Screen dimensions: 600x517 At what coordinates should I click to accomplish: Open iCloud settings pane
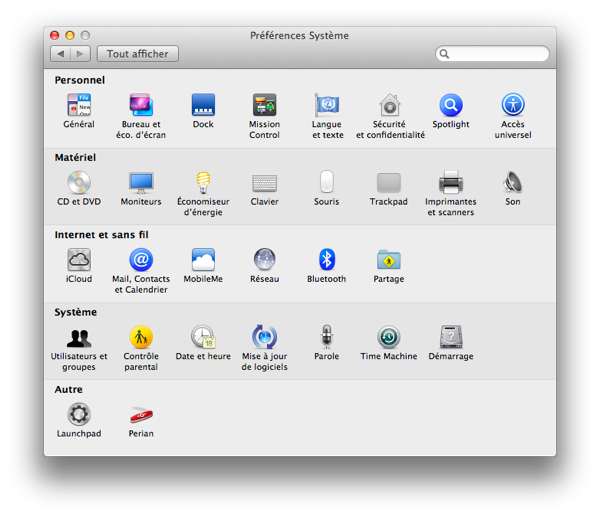pos(79,260)
